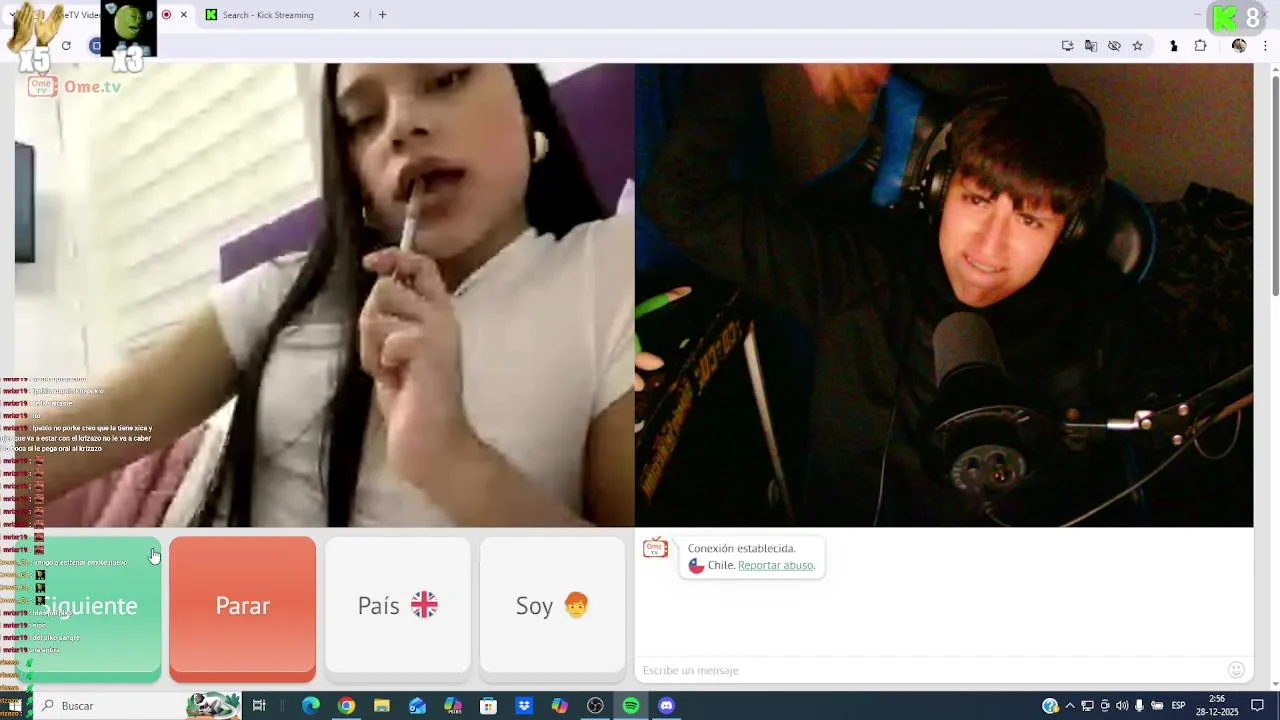The height and width of the screenshot is (720, 1280).
Task: Close the OmeTV Video tab
Action: pos(183,15)
